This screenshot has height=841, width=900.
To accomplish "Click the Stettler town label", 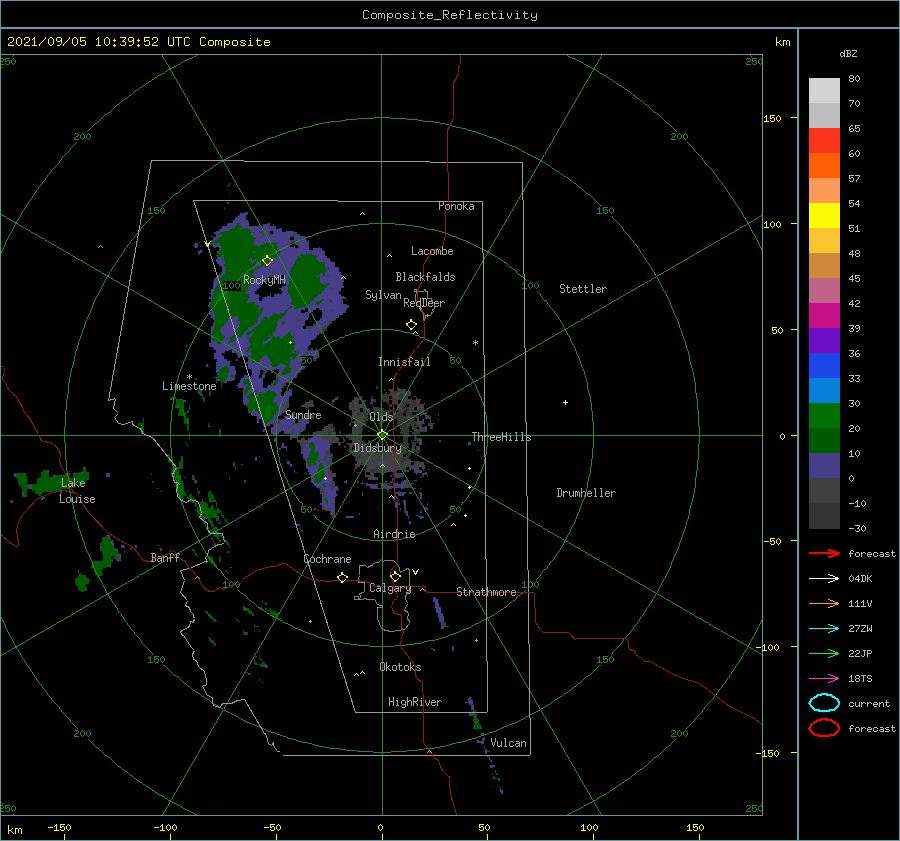I will click(x=583, y=289).
